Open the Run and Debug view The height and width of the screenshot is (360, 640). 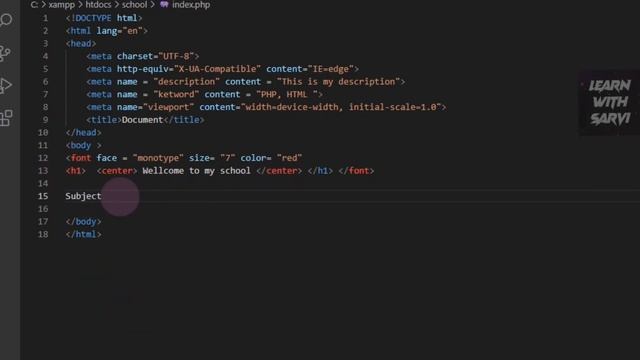click(x=5, y=86)
